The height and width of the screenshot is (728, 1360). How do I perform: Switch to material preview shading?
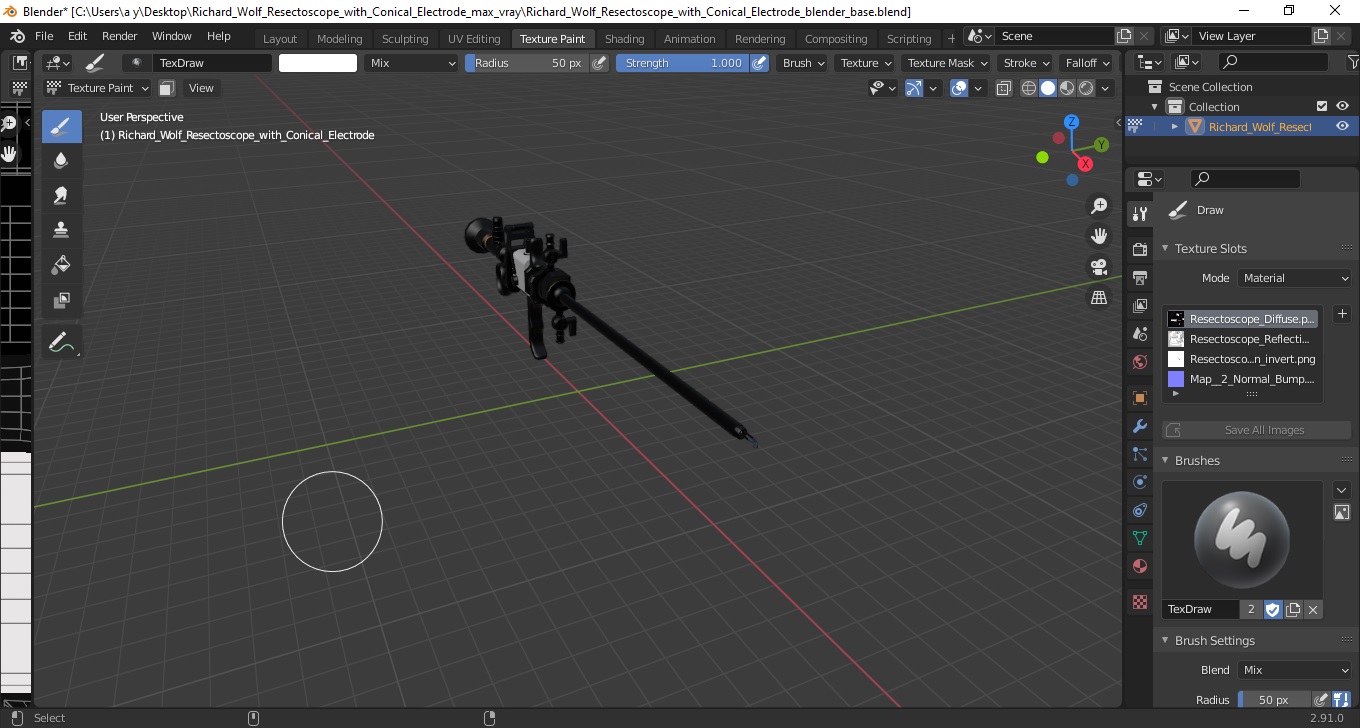1067,88
